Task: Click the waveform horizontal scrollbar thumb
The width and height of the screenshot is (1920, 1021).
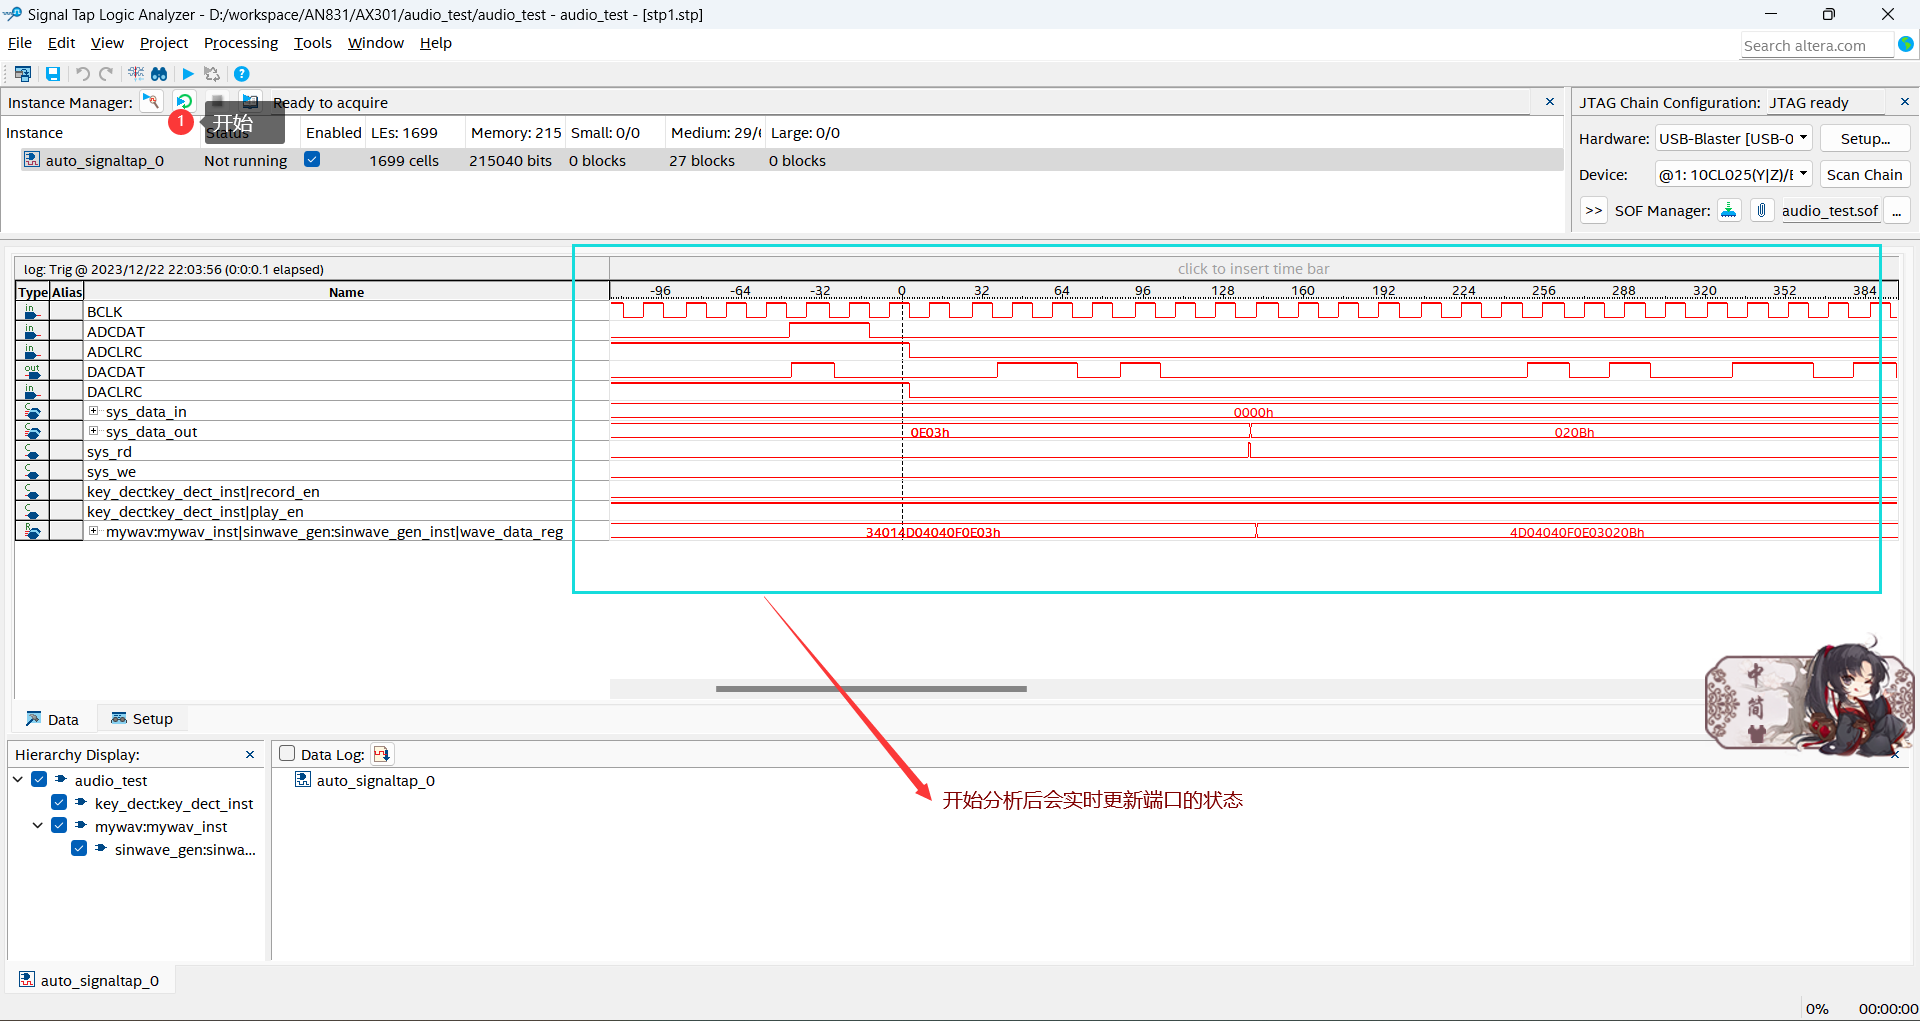Action: pyautogui.click(x=871, y=688)
